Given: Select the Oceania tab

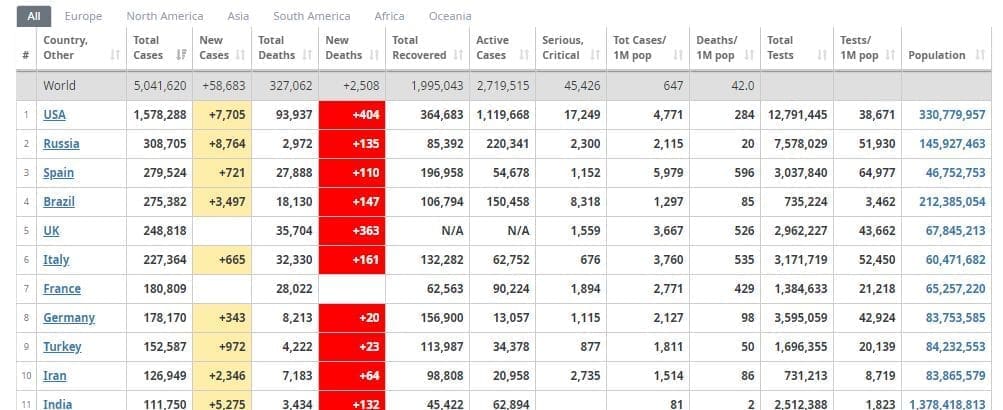Looking at the screenshot, I should [x=450, y=16].
